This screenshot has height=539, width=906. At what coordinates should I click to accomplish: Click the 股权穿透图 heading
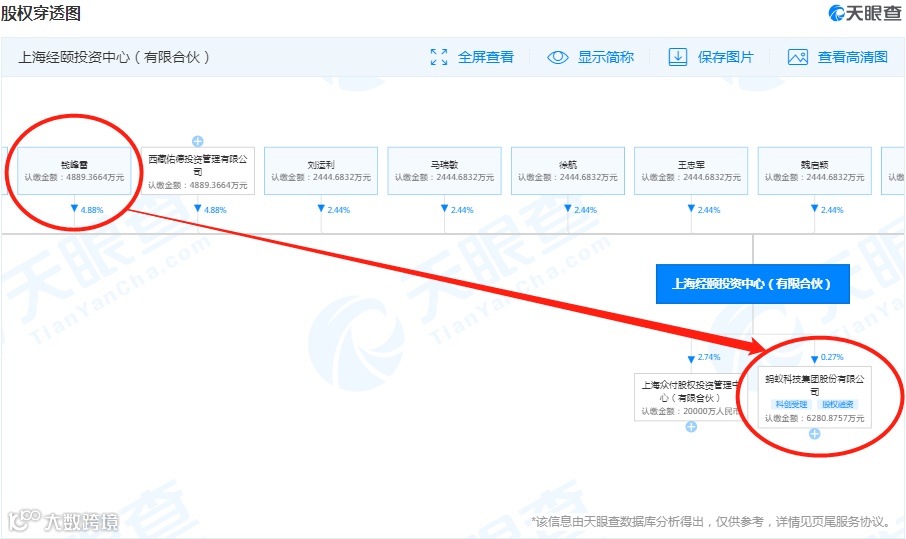point(40,13)
